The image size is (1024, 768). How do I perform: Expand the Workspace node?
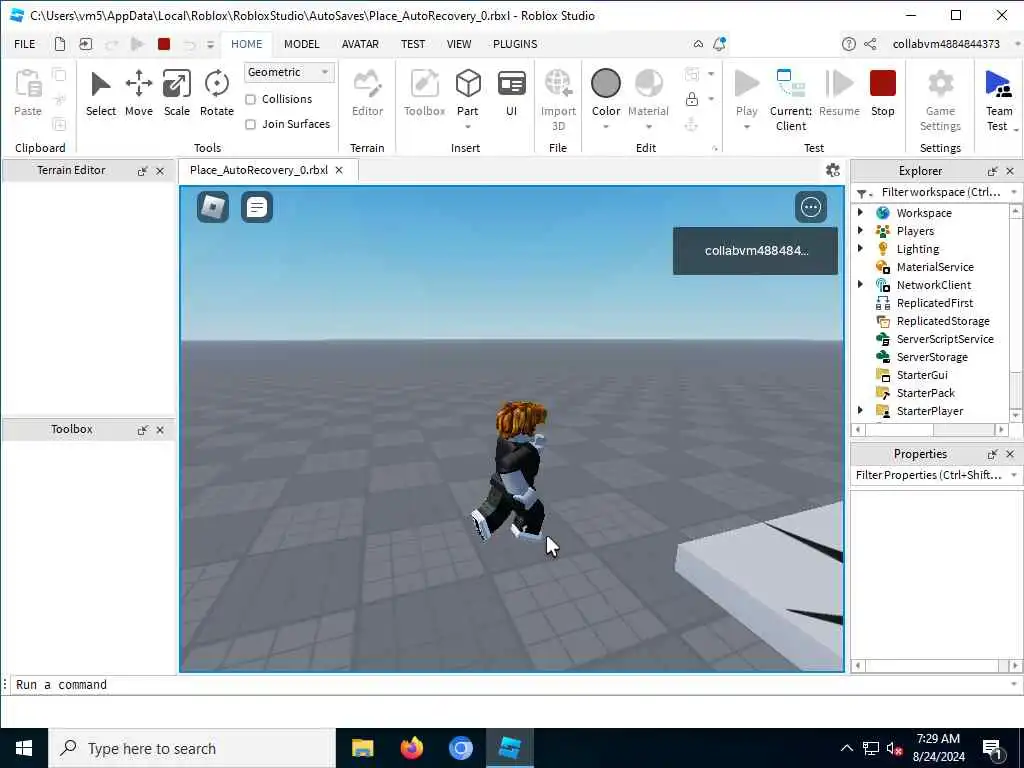[x=860, y=212]
